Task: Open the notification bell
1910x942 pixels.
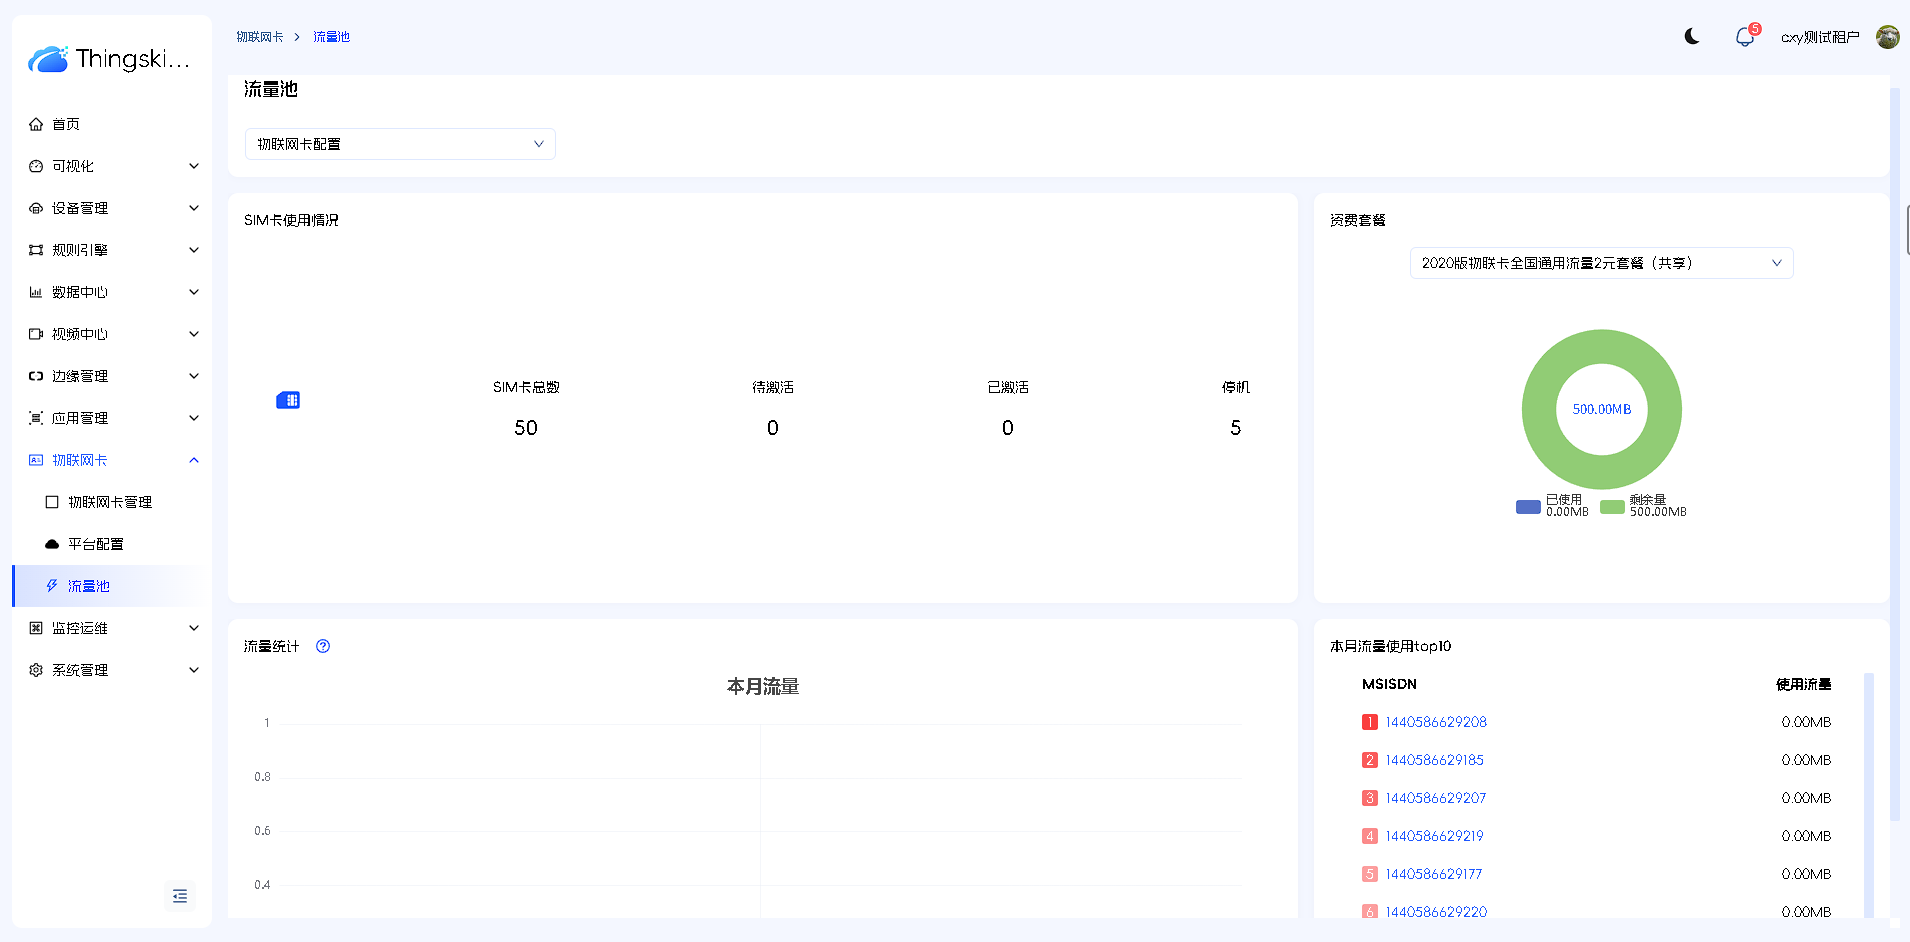Action: (x=1744, y=37)
